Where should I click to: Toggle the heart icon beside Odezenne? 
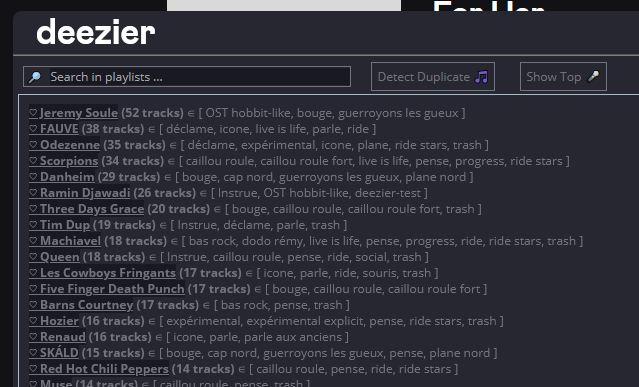33,145
